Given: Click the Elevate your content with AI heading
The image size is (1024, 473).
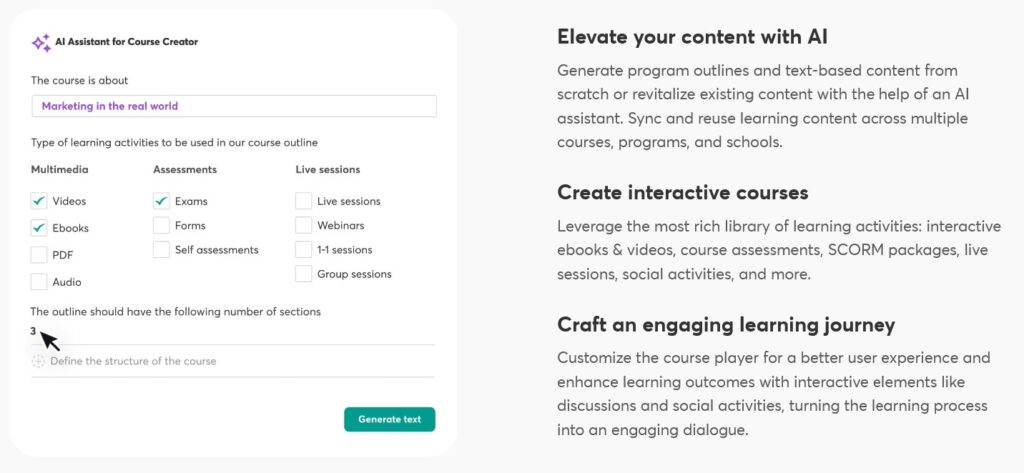Looking at the screenshot, I should coord(692,37).
